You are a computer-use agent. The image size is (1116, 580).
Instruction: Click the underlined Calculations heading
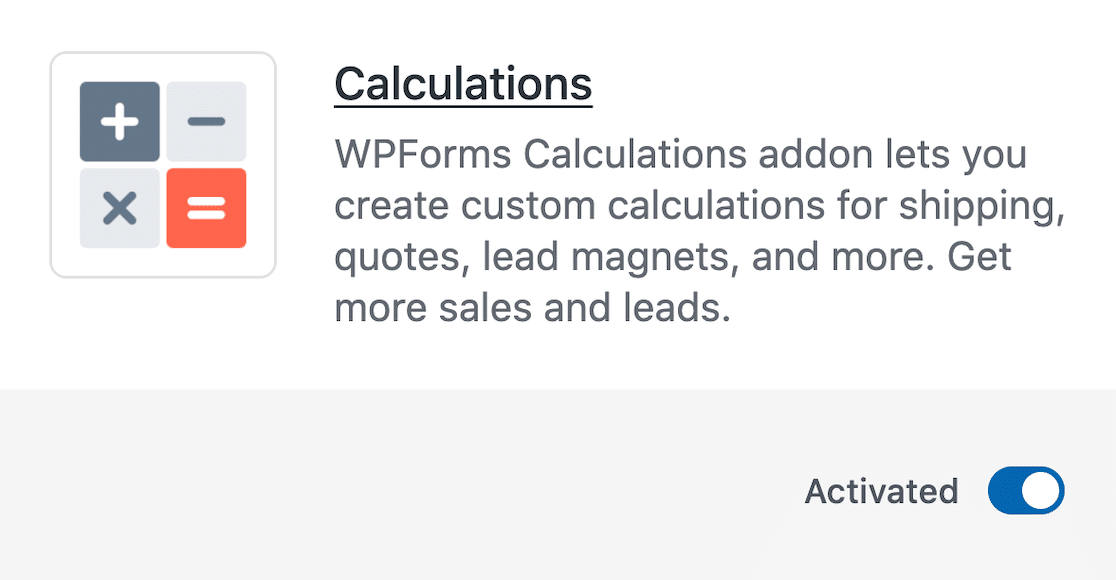pos(461,84)
